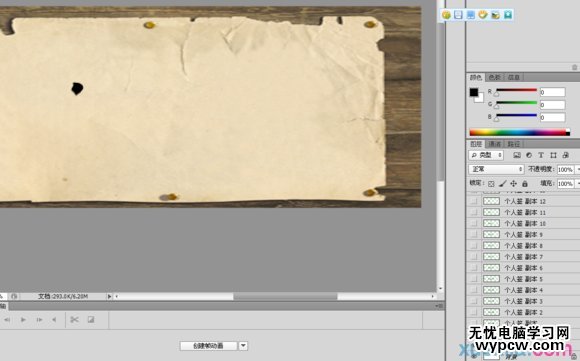The width and height of the screenshot is (580, 361).
Task: Click the transition icon beside the scissors
Action: tap(91, 320)
